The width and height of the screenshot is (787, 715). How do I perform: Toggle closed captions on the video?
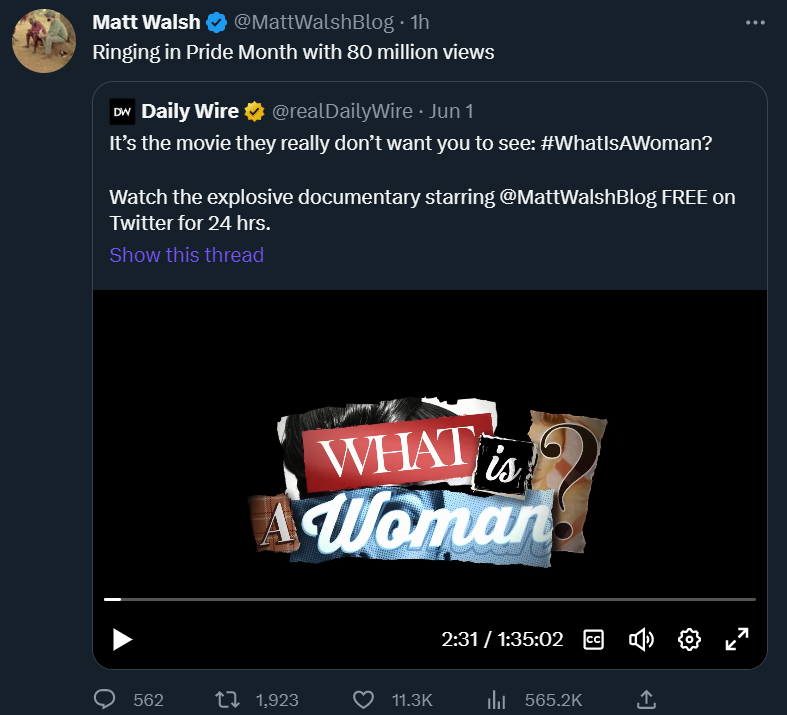click(593, 639)
